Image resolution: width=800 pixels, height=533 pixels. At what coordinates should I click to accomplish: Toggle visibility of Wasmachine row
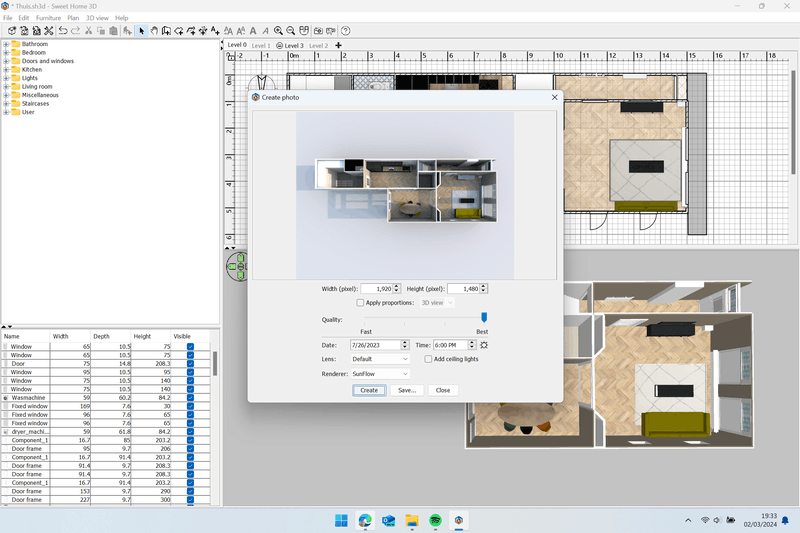click(190, 398)
